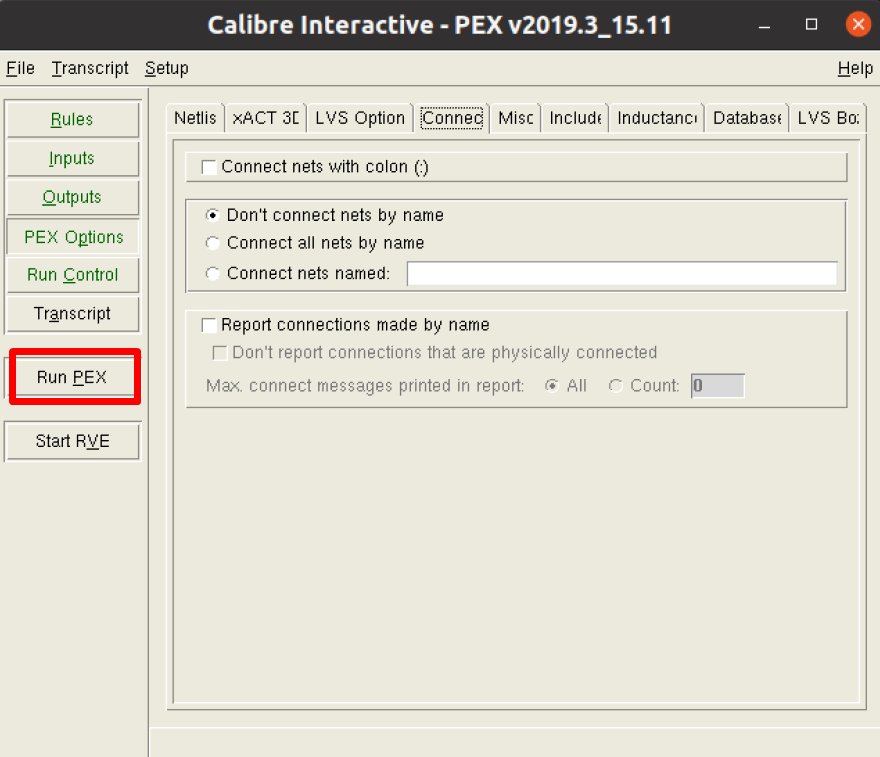Select Don't connect nets by name

coord(212,215)
